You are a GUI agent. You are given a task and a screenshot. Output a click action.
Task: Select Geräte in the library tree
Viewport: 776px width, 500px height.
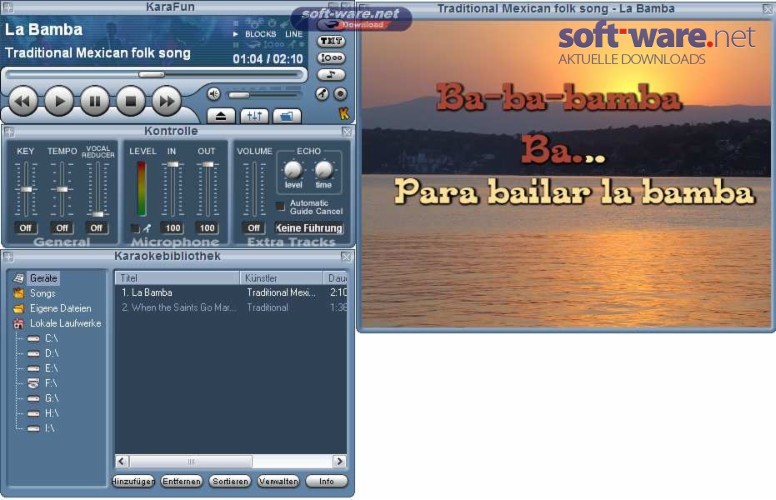44,278
